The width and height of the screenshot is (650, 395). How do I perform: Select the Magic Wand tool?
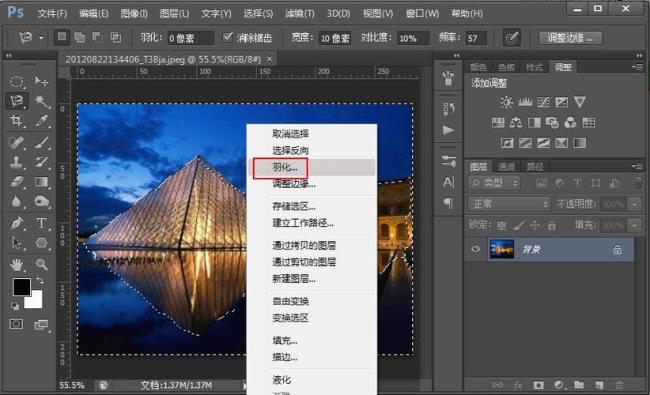tap(41, 101)
